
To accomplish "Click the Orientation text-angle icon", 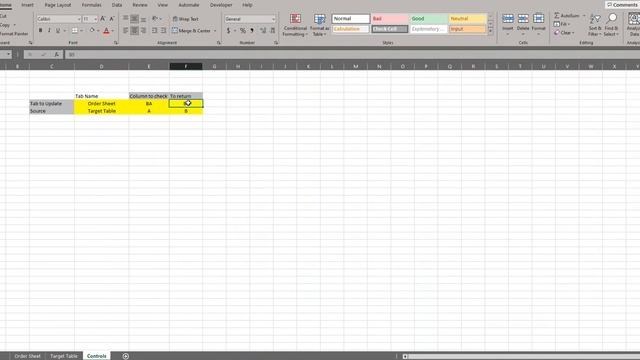I will point(155,19).
